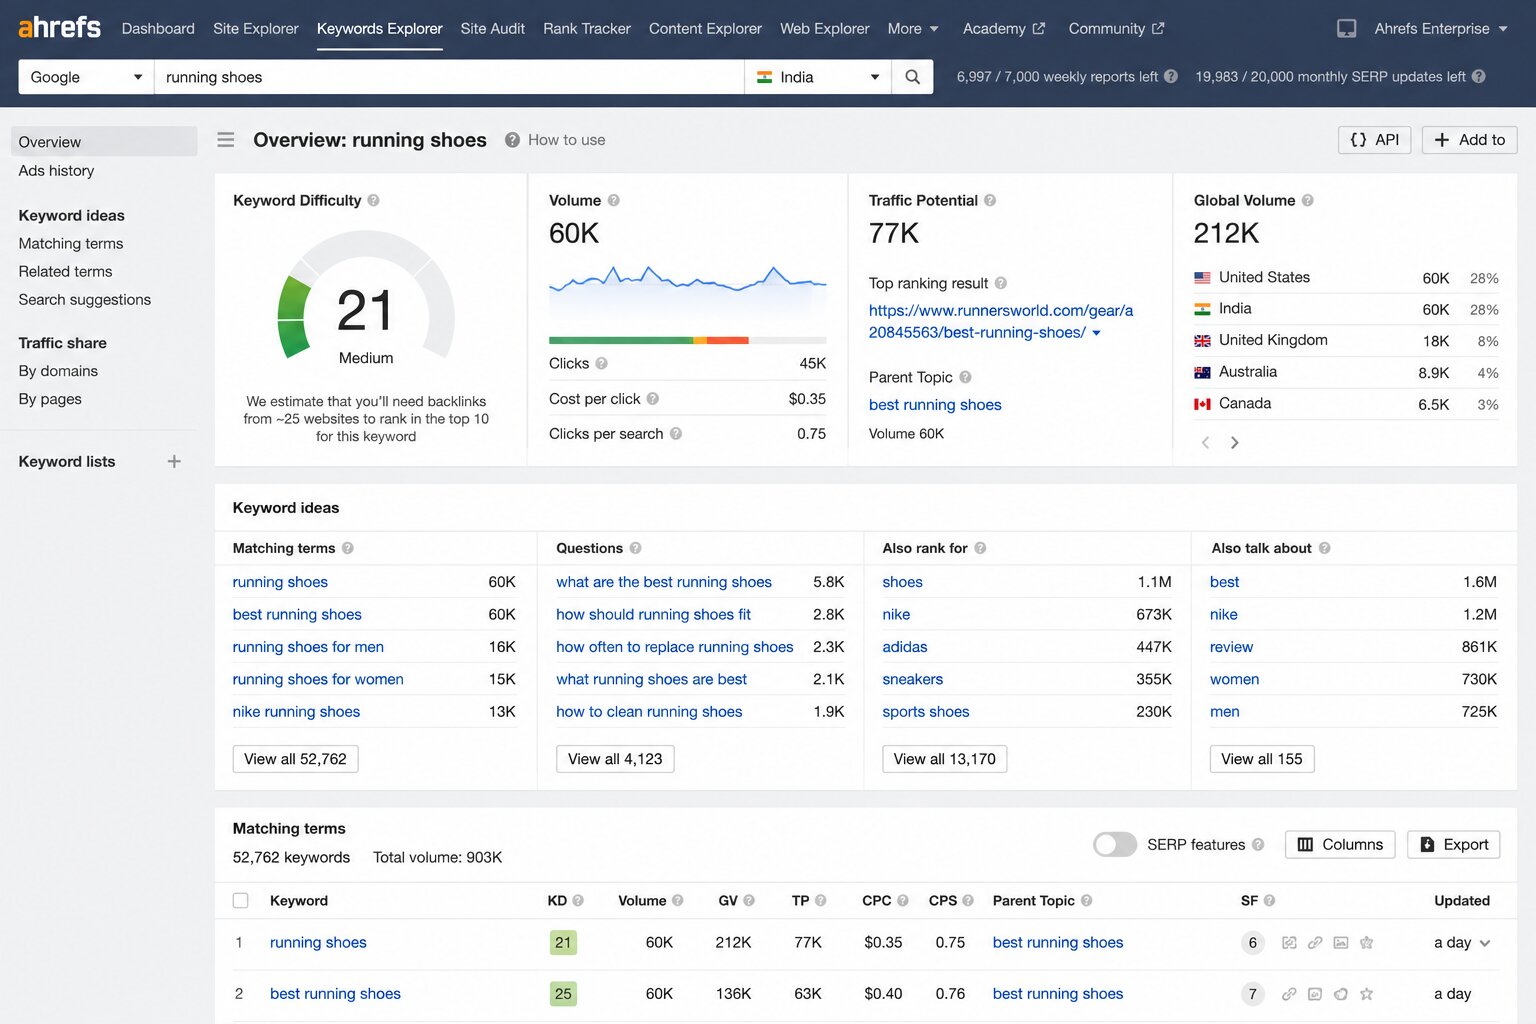Click the Global Volume help icon
Viewport: 1536px width, 1024px height.
[x=1307, y=200]
